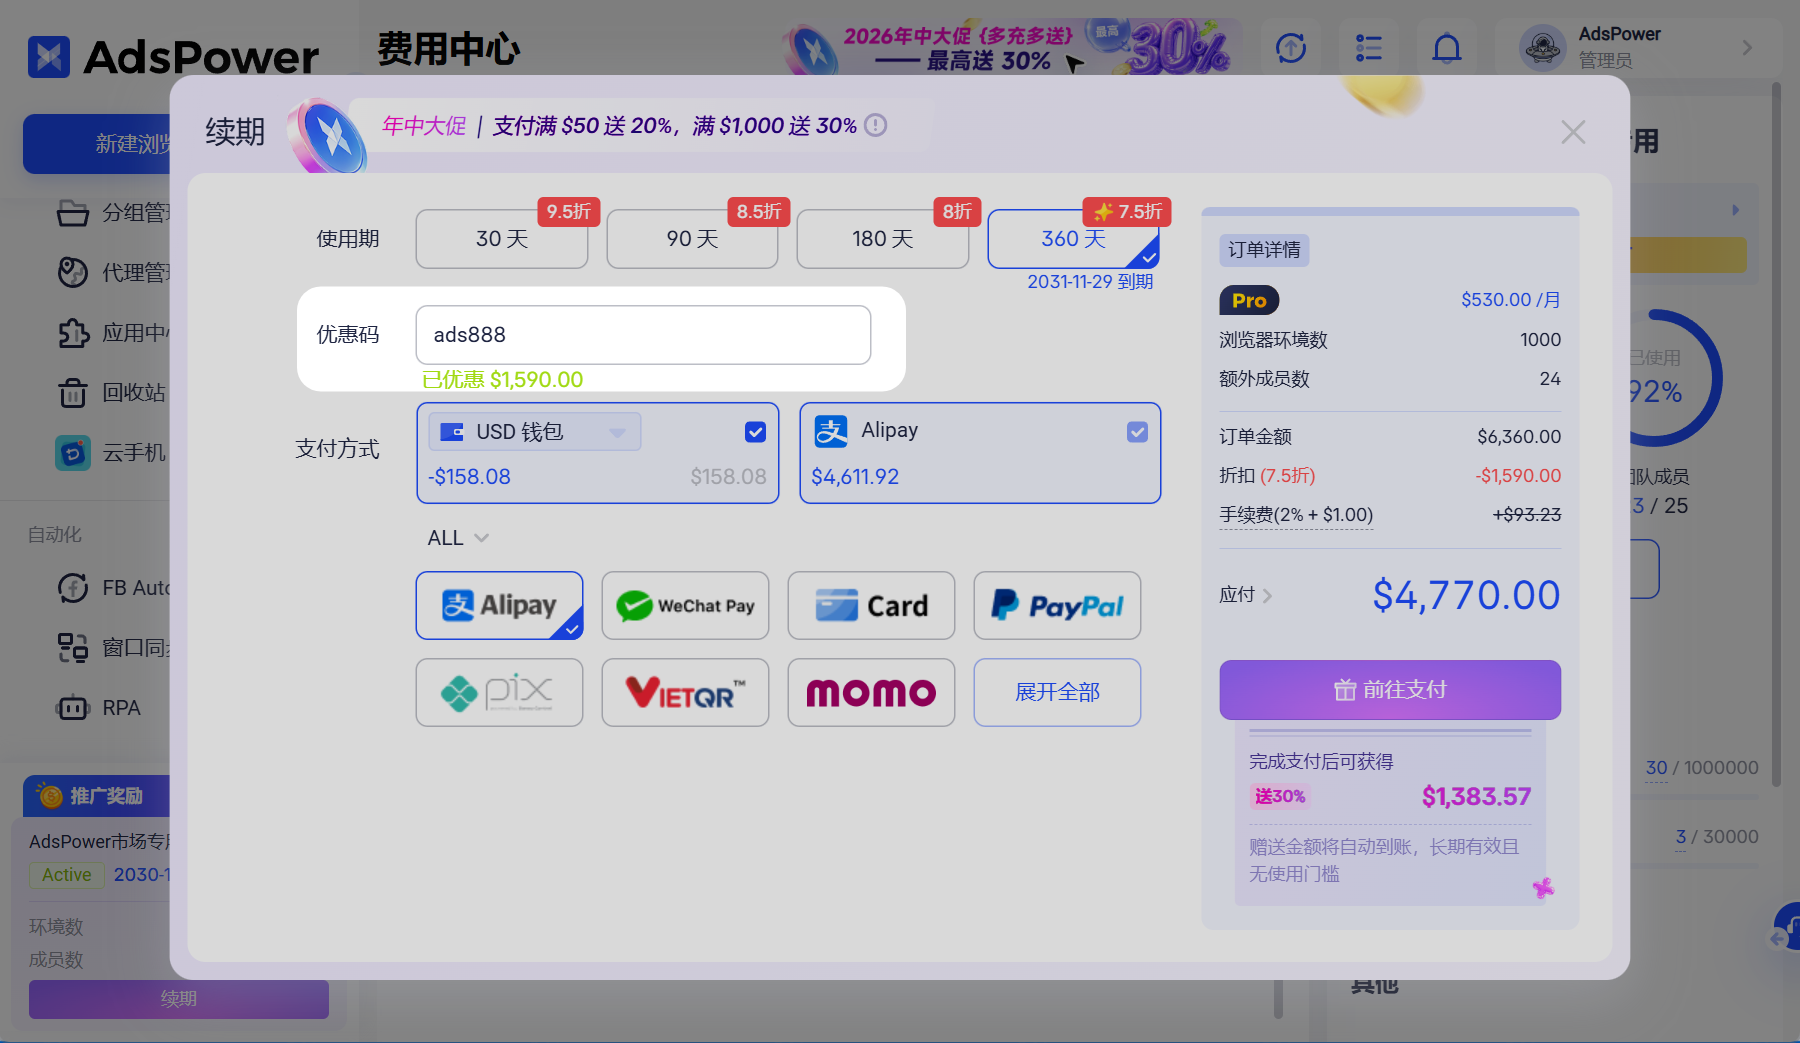Select MoMo payment method
Image resolution: width=1800 pixels, height=1043 pixels.
[871, 692]
